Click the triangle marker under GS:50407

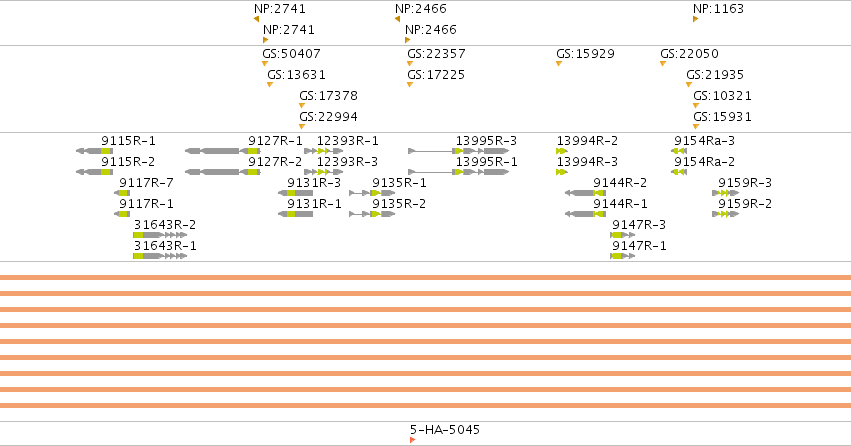tap(265, 63)
